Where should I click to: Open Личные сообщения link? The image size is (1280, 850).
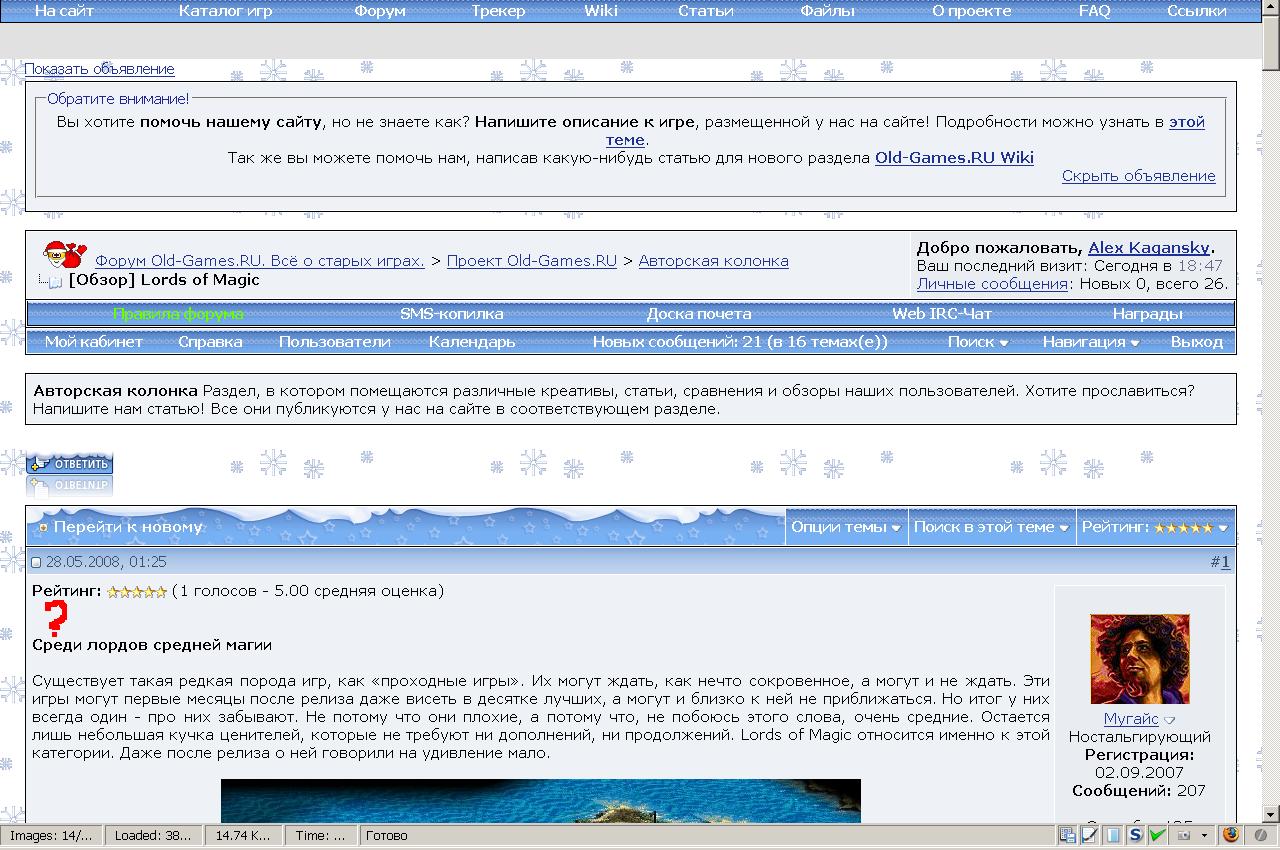[992, 284]
